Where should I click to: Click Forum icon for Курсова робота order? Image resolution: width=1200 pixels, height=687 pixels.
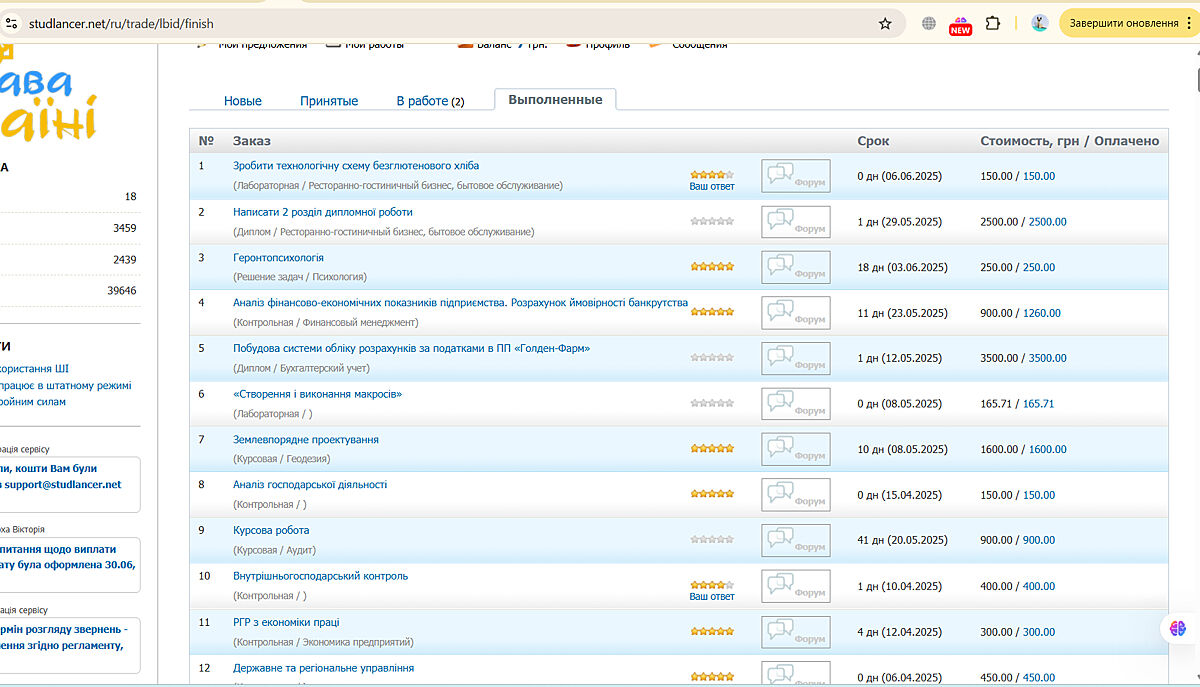795,540
